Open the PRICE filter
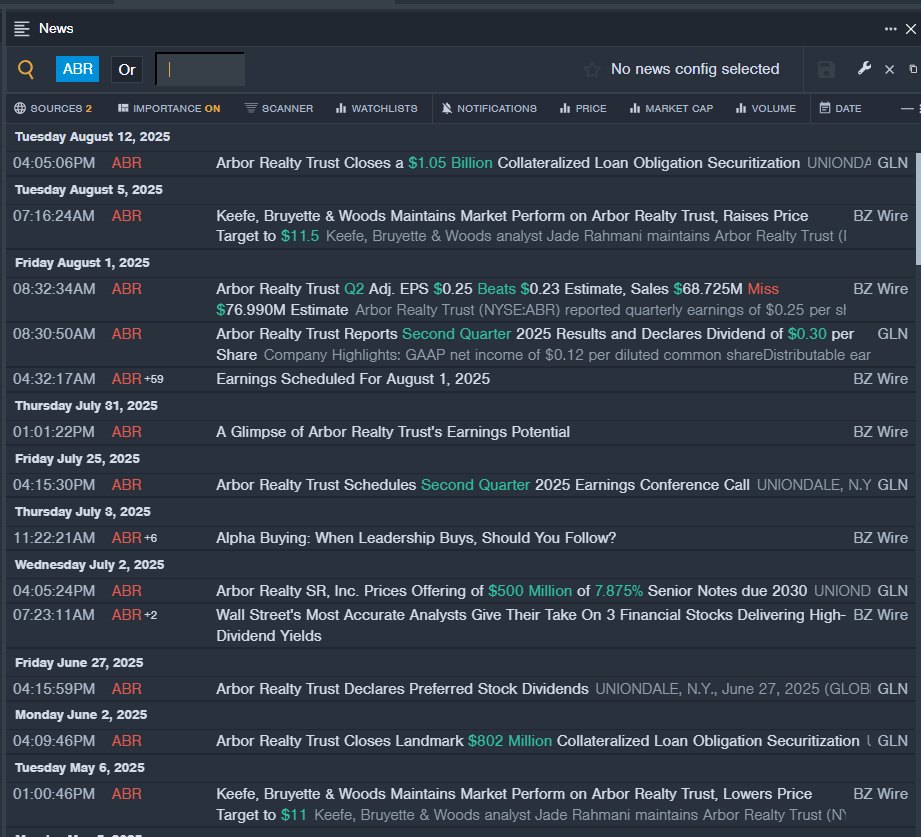The height and width of the screenshot is (837, 921). pyautogui.click(x=583, y=108)
